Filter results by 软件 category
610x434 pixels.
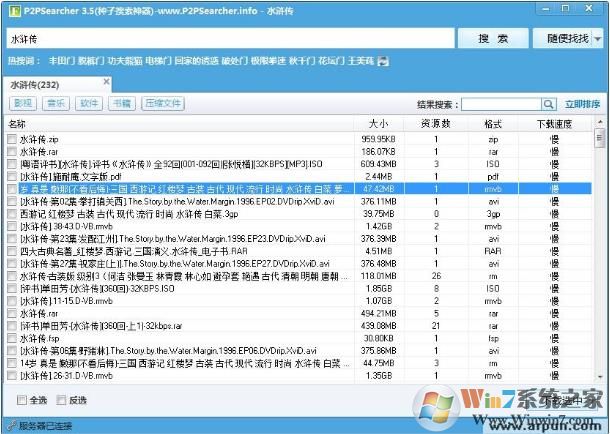click(89, 103)
